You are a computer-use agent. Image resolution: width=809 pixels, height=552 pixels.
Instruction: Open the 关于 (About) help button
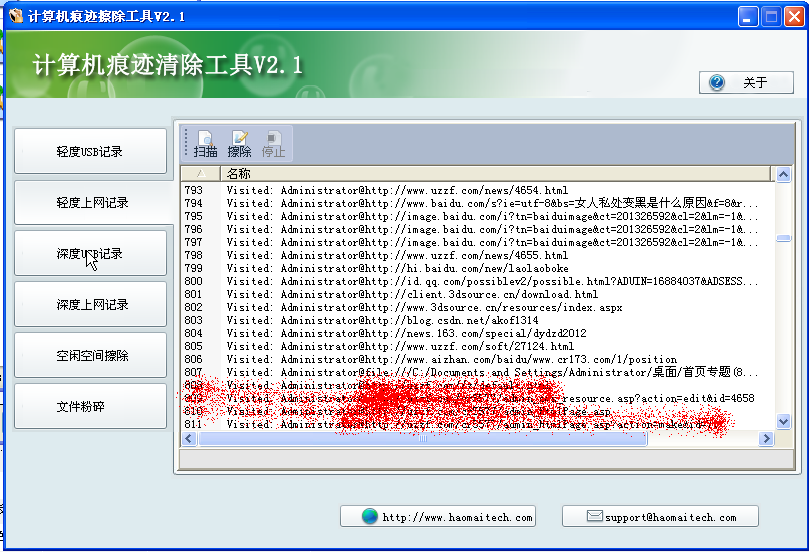[x=746, y=83]
